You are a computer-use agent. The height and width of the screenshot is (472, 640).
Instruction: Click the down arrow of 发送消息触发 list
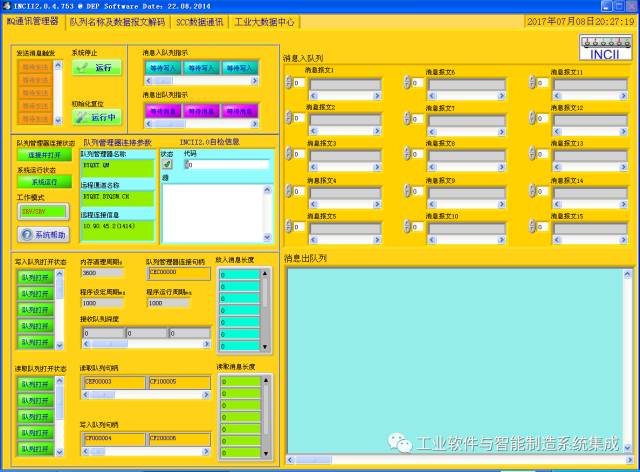(x=58, y=120)
